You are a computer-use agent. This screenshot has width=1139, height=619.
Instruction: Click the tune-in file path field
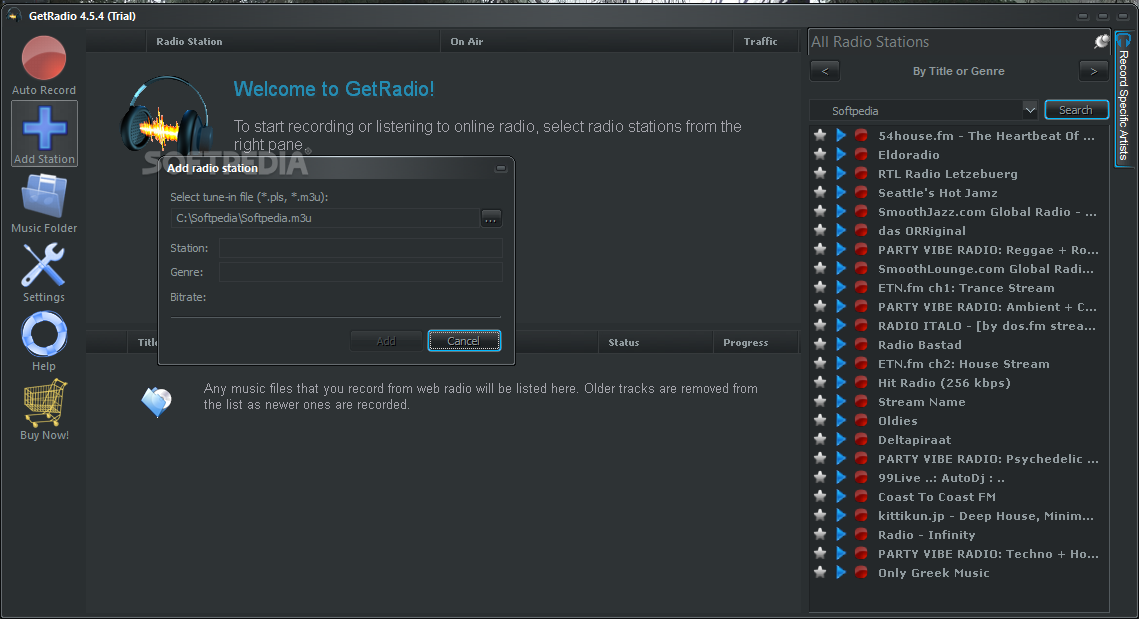(x=325, y=218)
